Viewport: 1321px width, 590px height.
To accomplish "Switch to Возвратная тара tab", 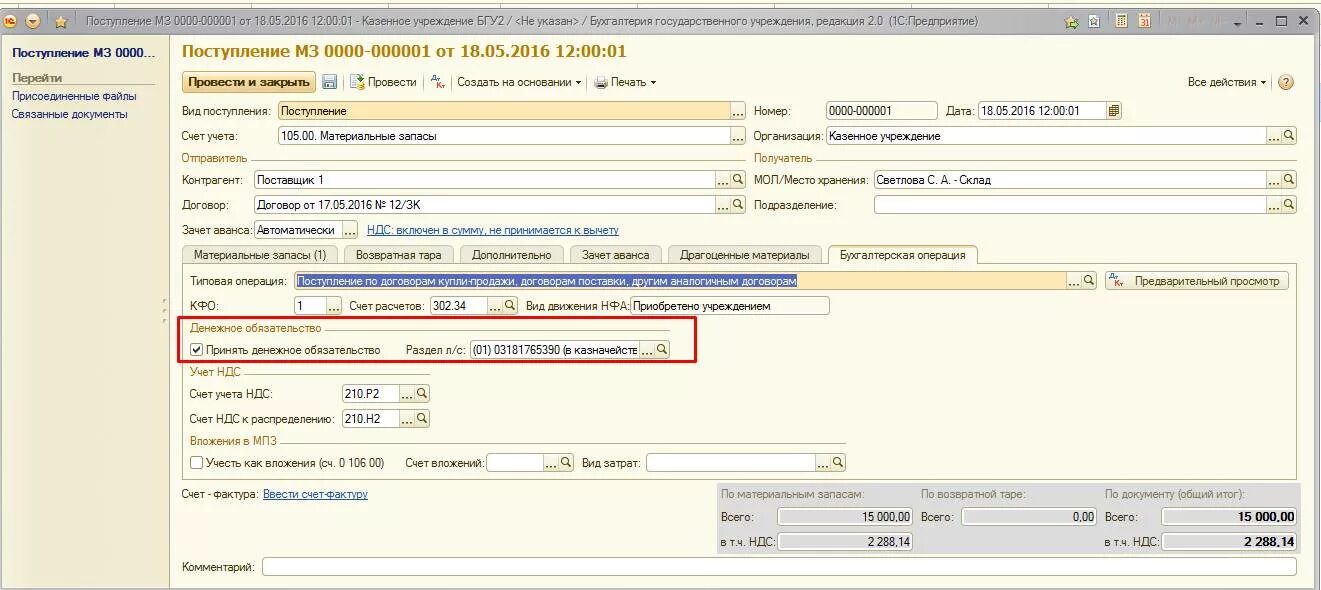I will pos(398,255).
